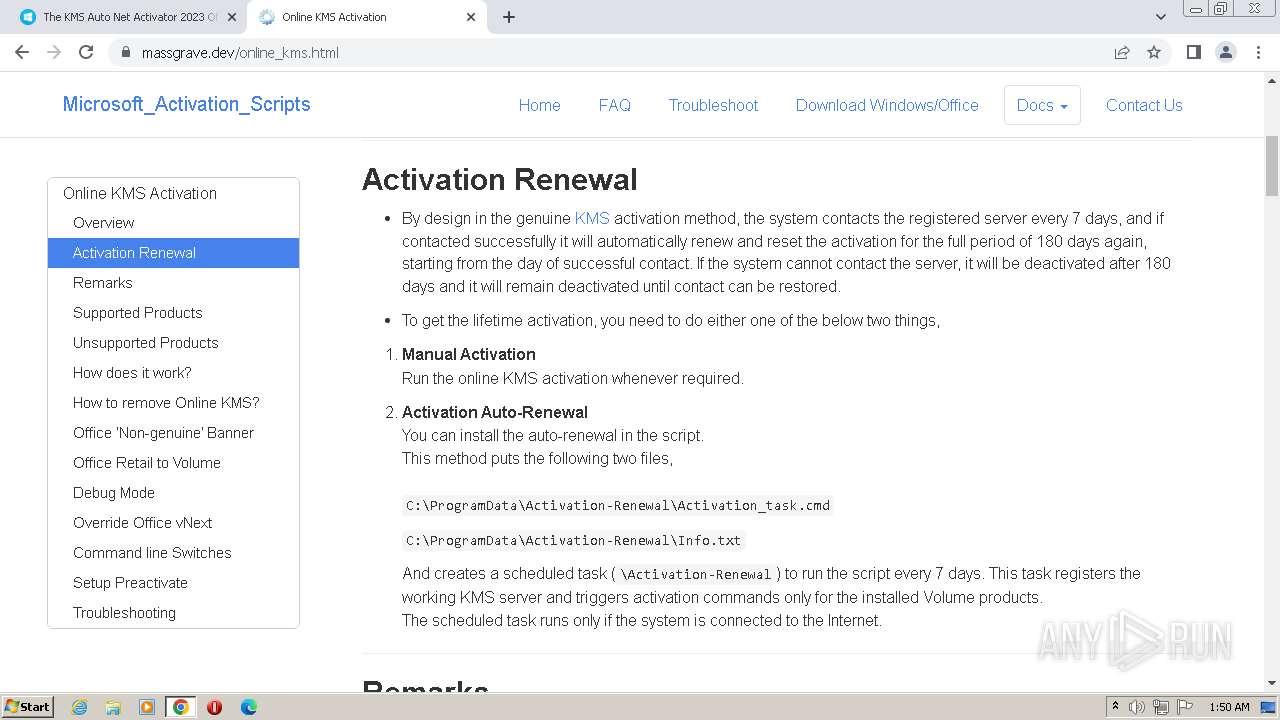Image resolution: width=1280 pixels, height=720 pixels.
Task: Go to Home in the navbar
Action: click(x=539, y=105)
